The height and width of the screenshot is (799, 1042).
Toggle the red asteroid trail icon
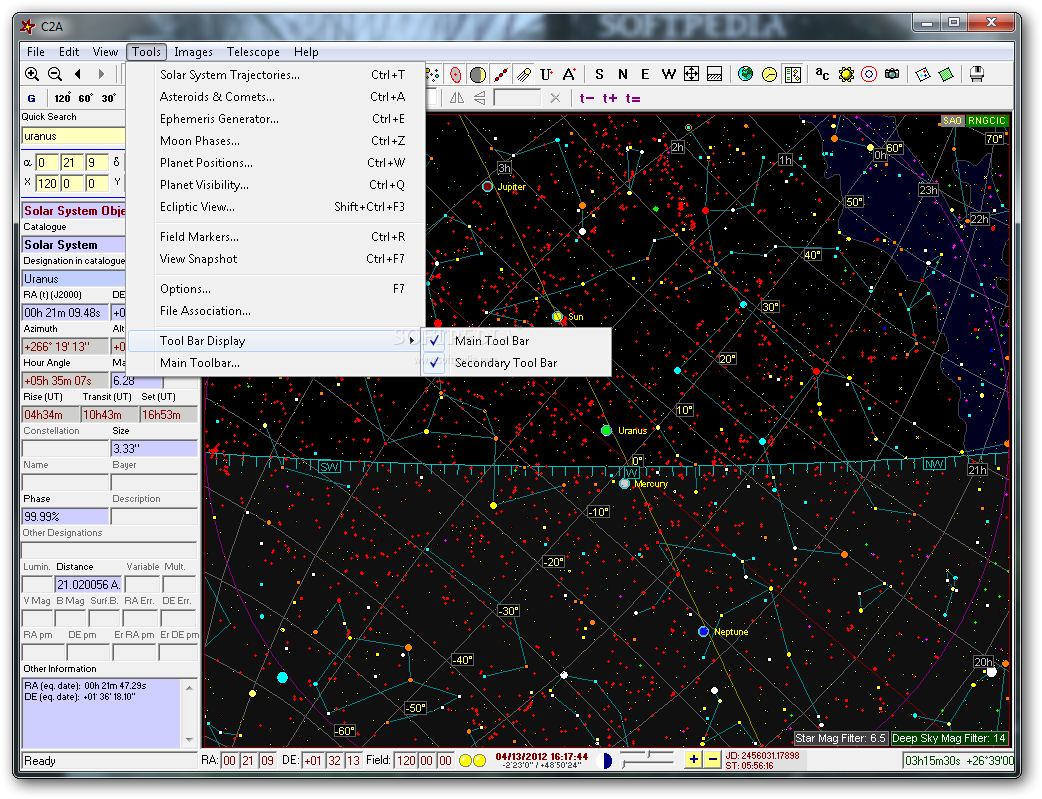[x=501, y=74]
